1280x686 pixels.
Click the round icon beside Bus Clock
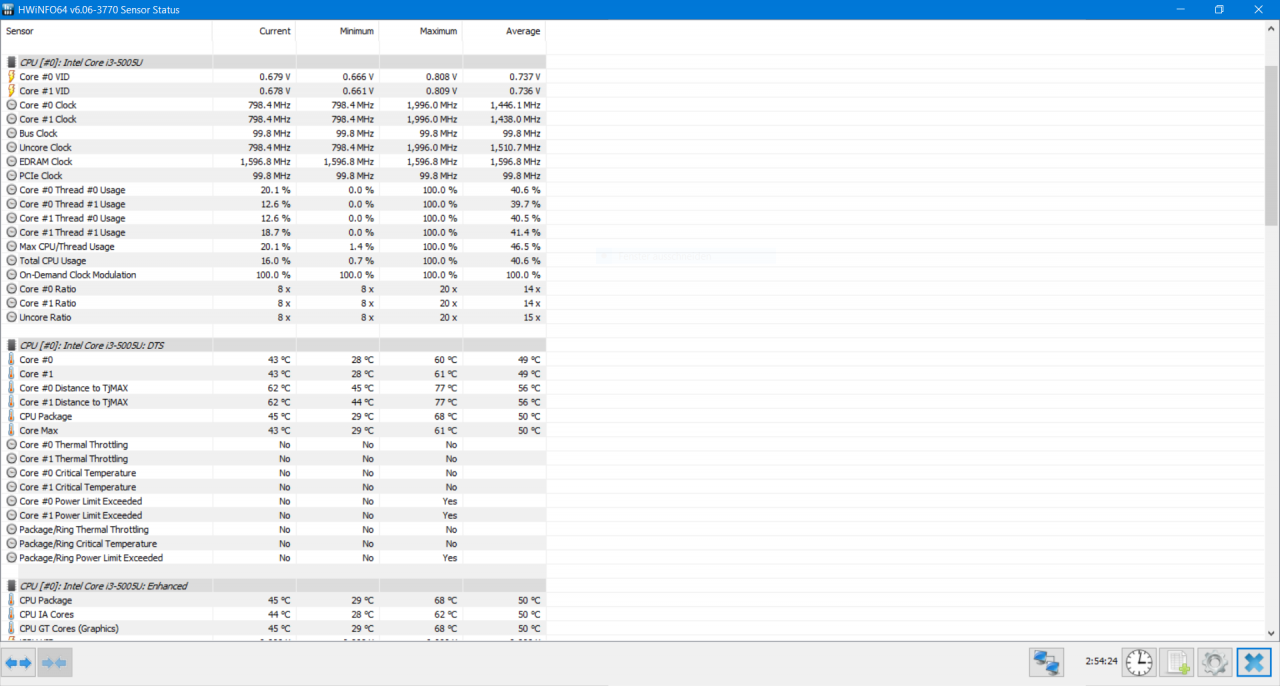point(12,133)
